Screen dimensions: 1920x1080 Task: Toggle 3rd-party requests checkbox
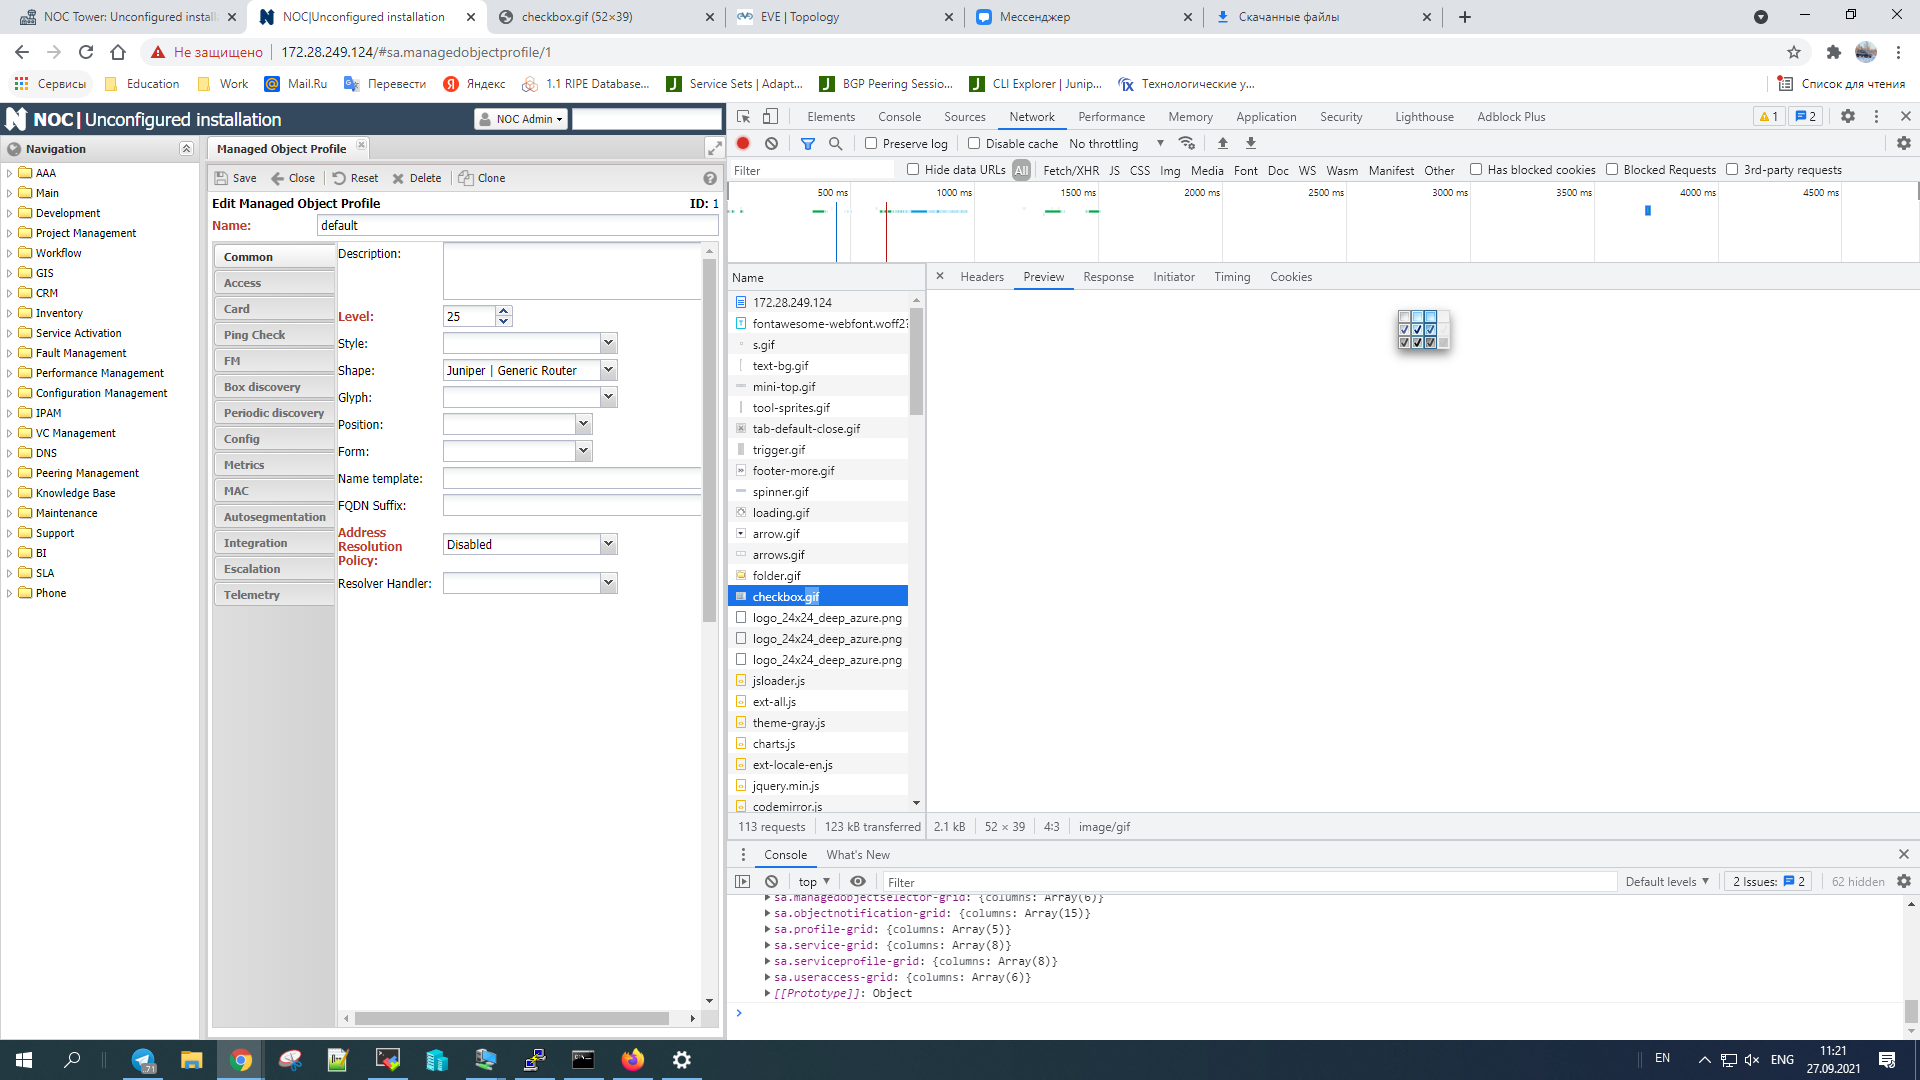(x=1732, y=169)
